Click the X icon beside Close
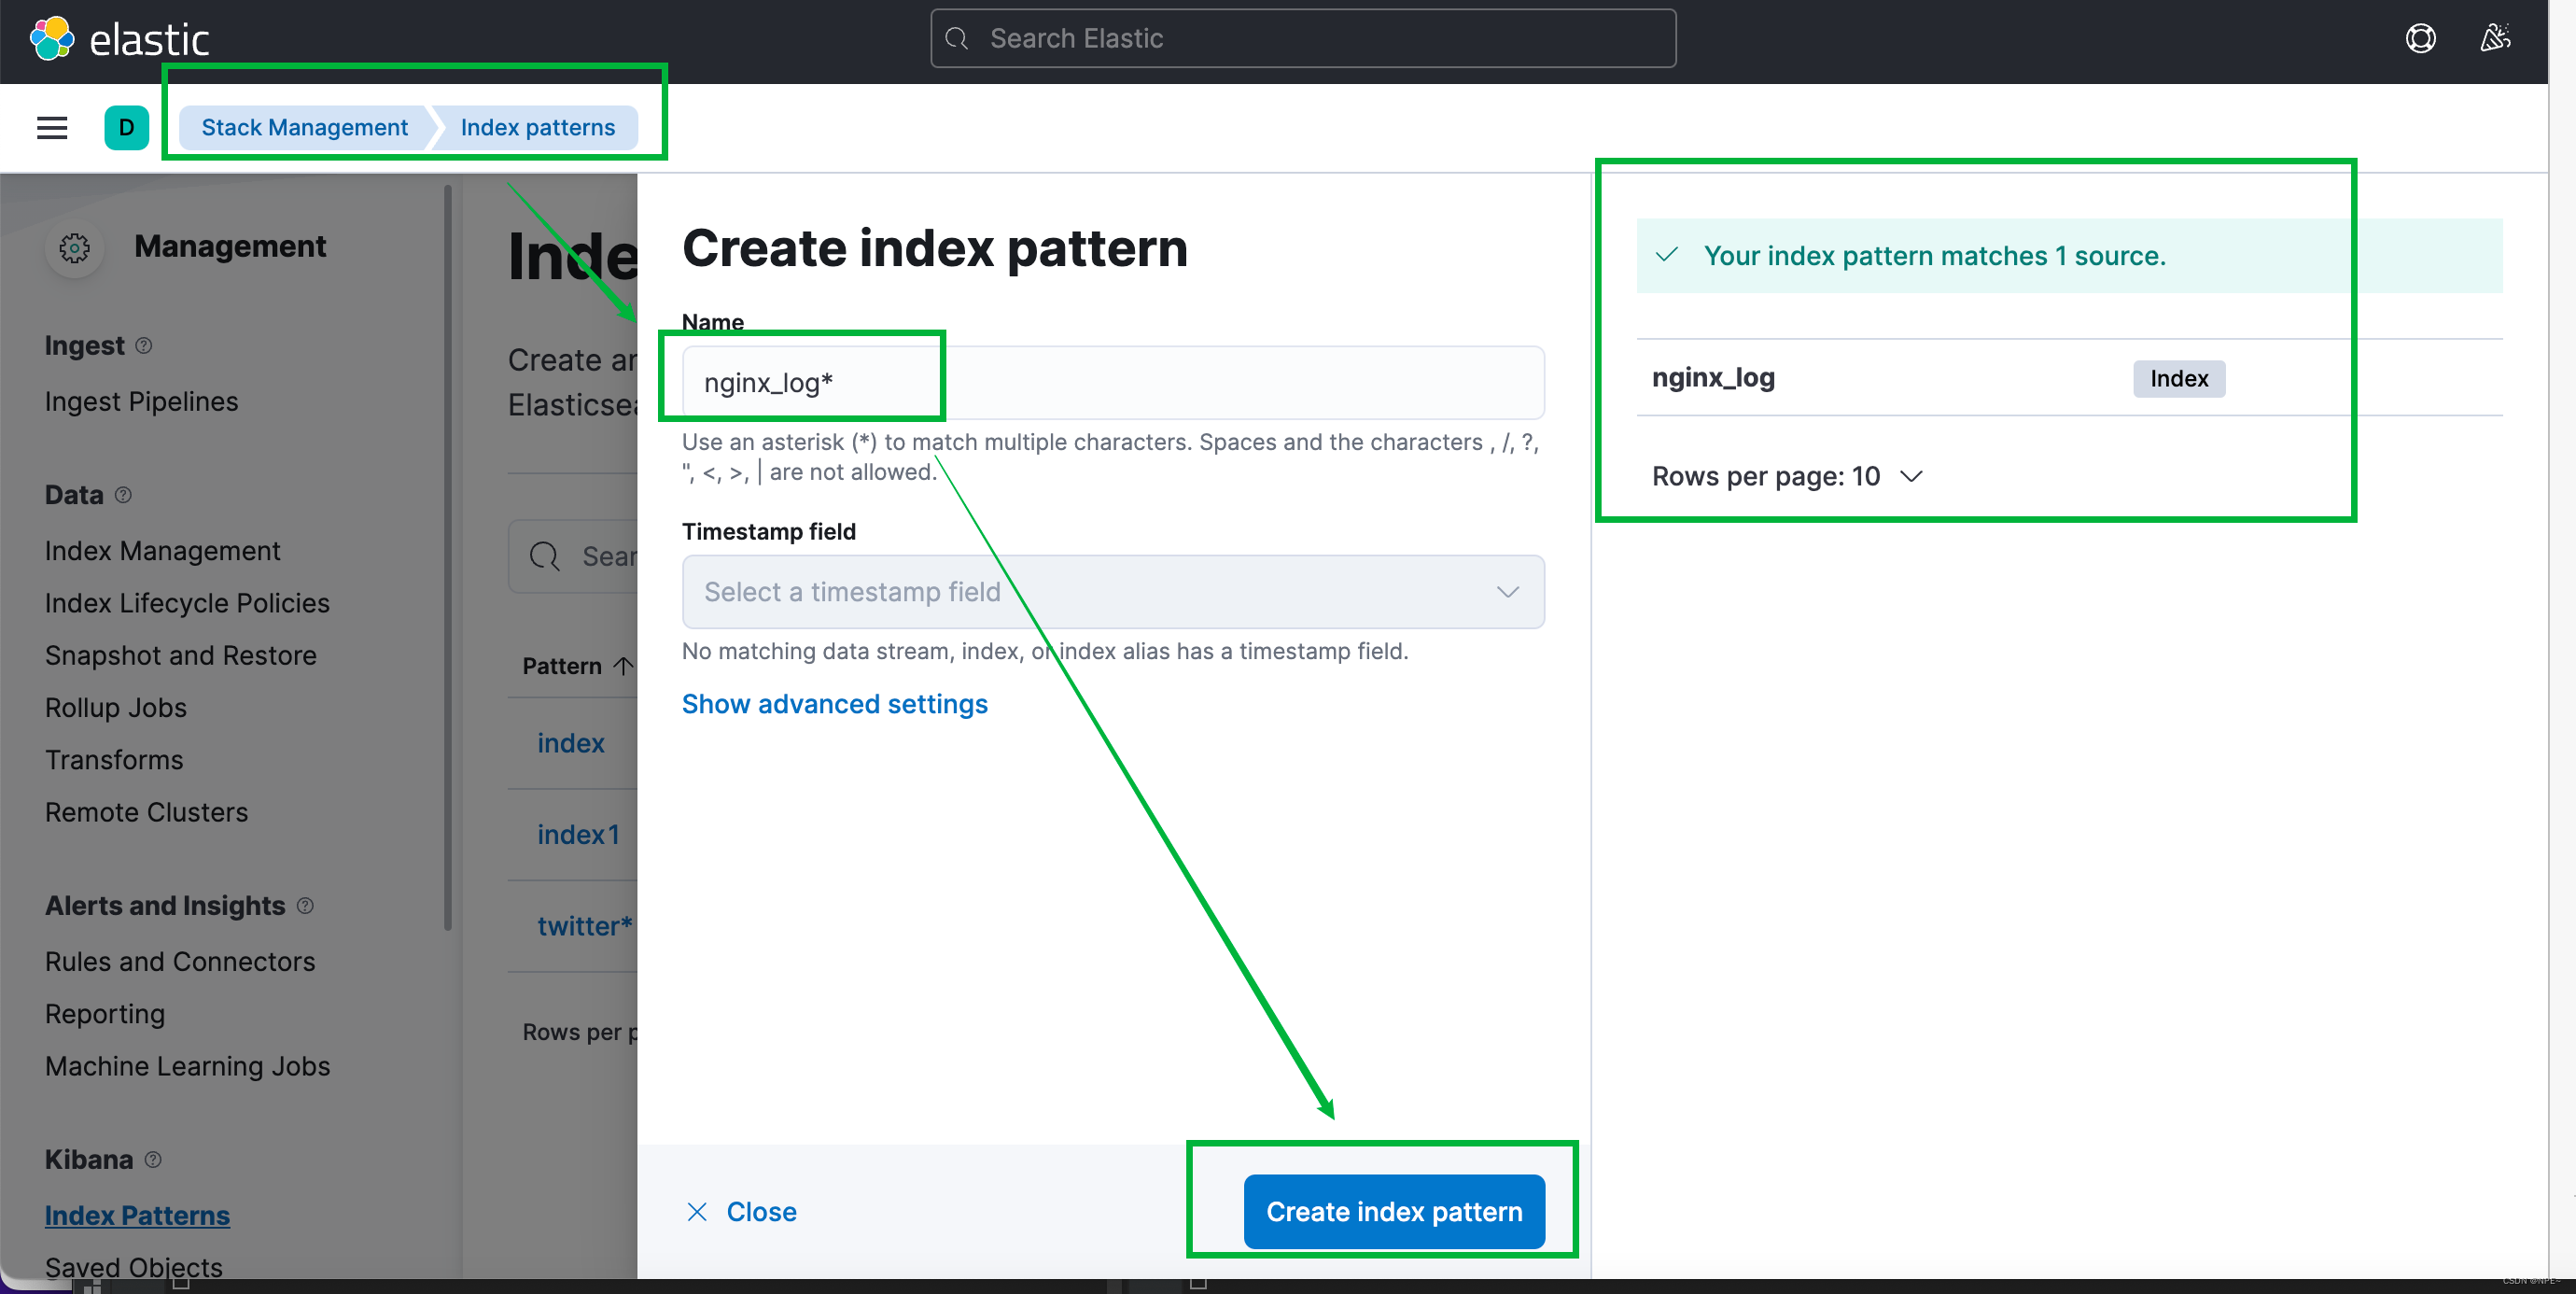 697,1211
